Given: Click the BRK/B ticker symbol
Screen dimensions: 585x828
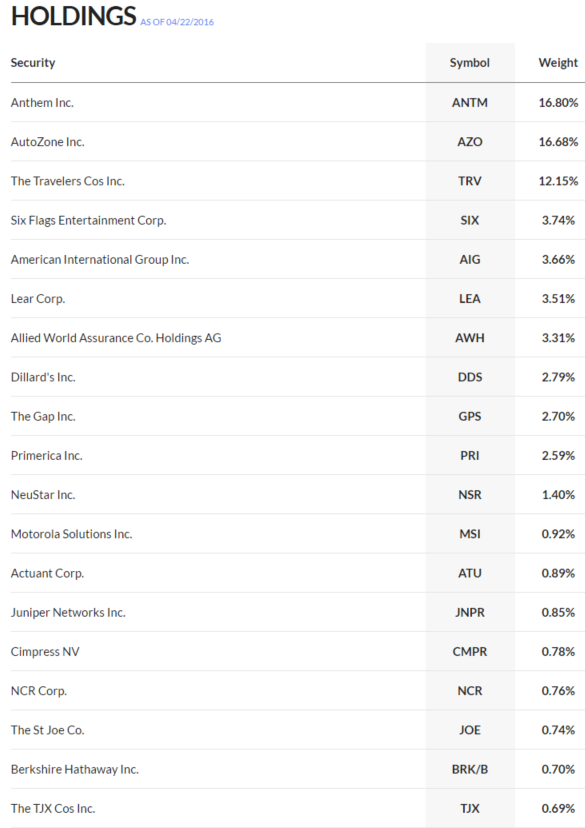Looking at the screenshot, I should click(469, 769).
